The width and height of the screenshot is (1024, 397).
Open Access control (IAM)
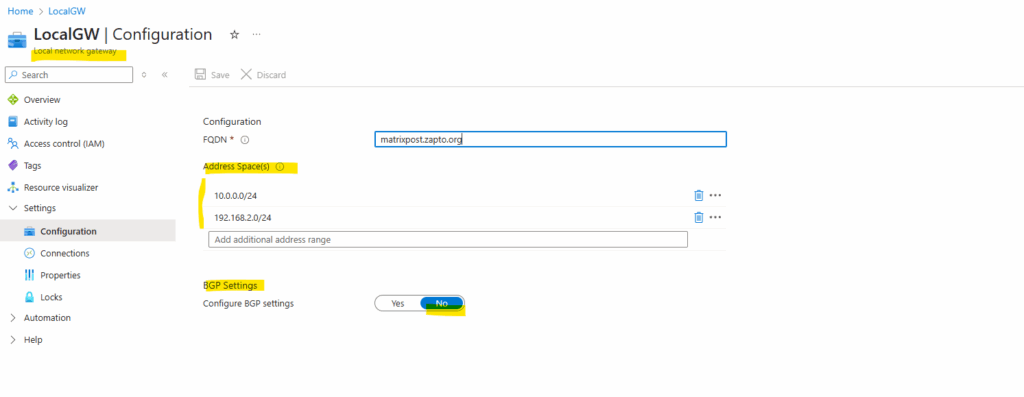tap(64, 144)
